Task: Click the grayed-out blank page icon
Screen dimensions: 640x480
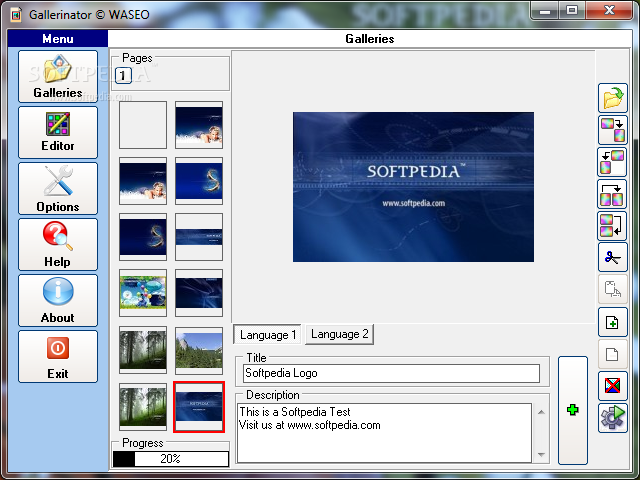Action: pos(613,354)
